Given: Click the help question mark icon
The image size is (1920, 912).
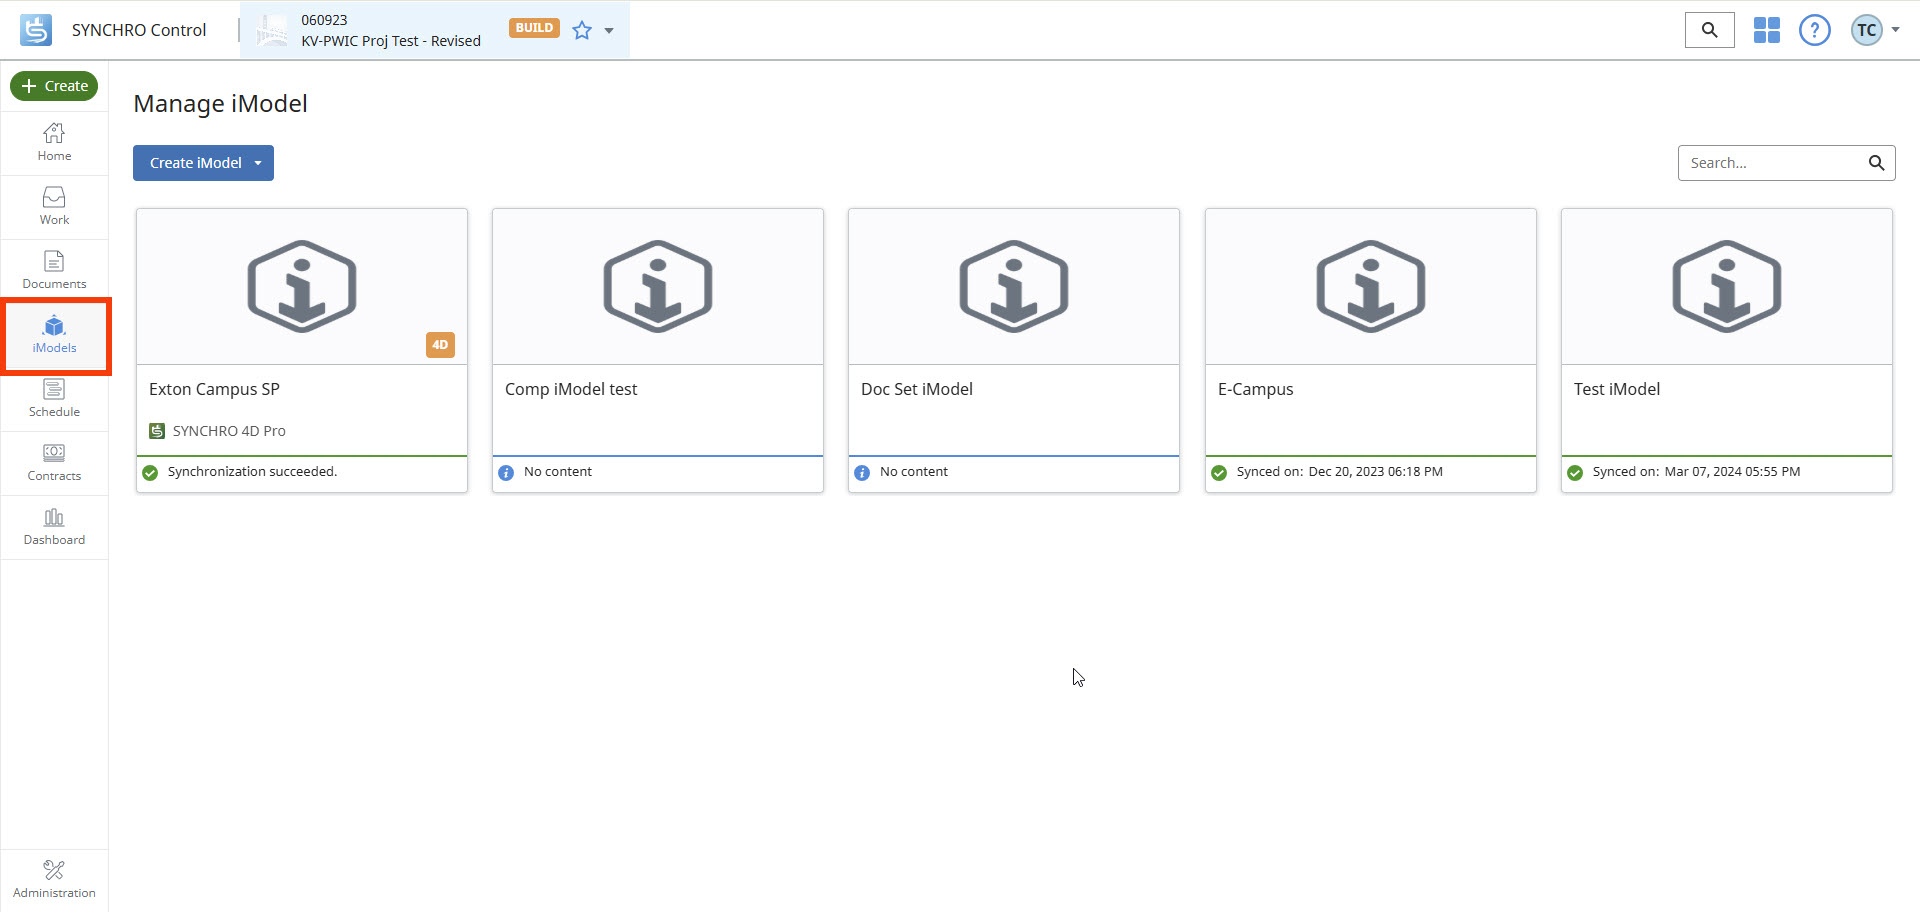Looking at the screenshot, I should coord(1814,30).
